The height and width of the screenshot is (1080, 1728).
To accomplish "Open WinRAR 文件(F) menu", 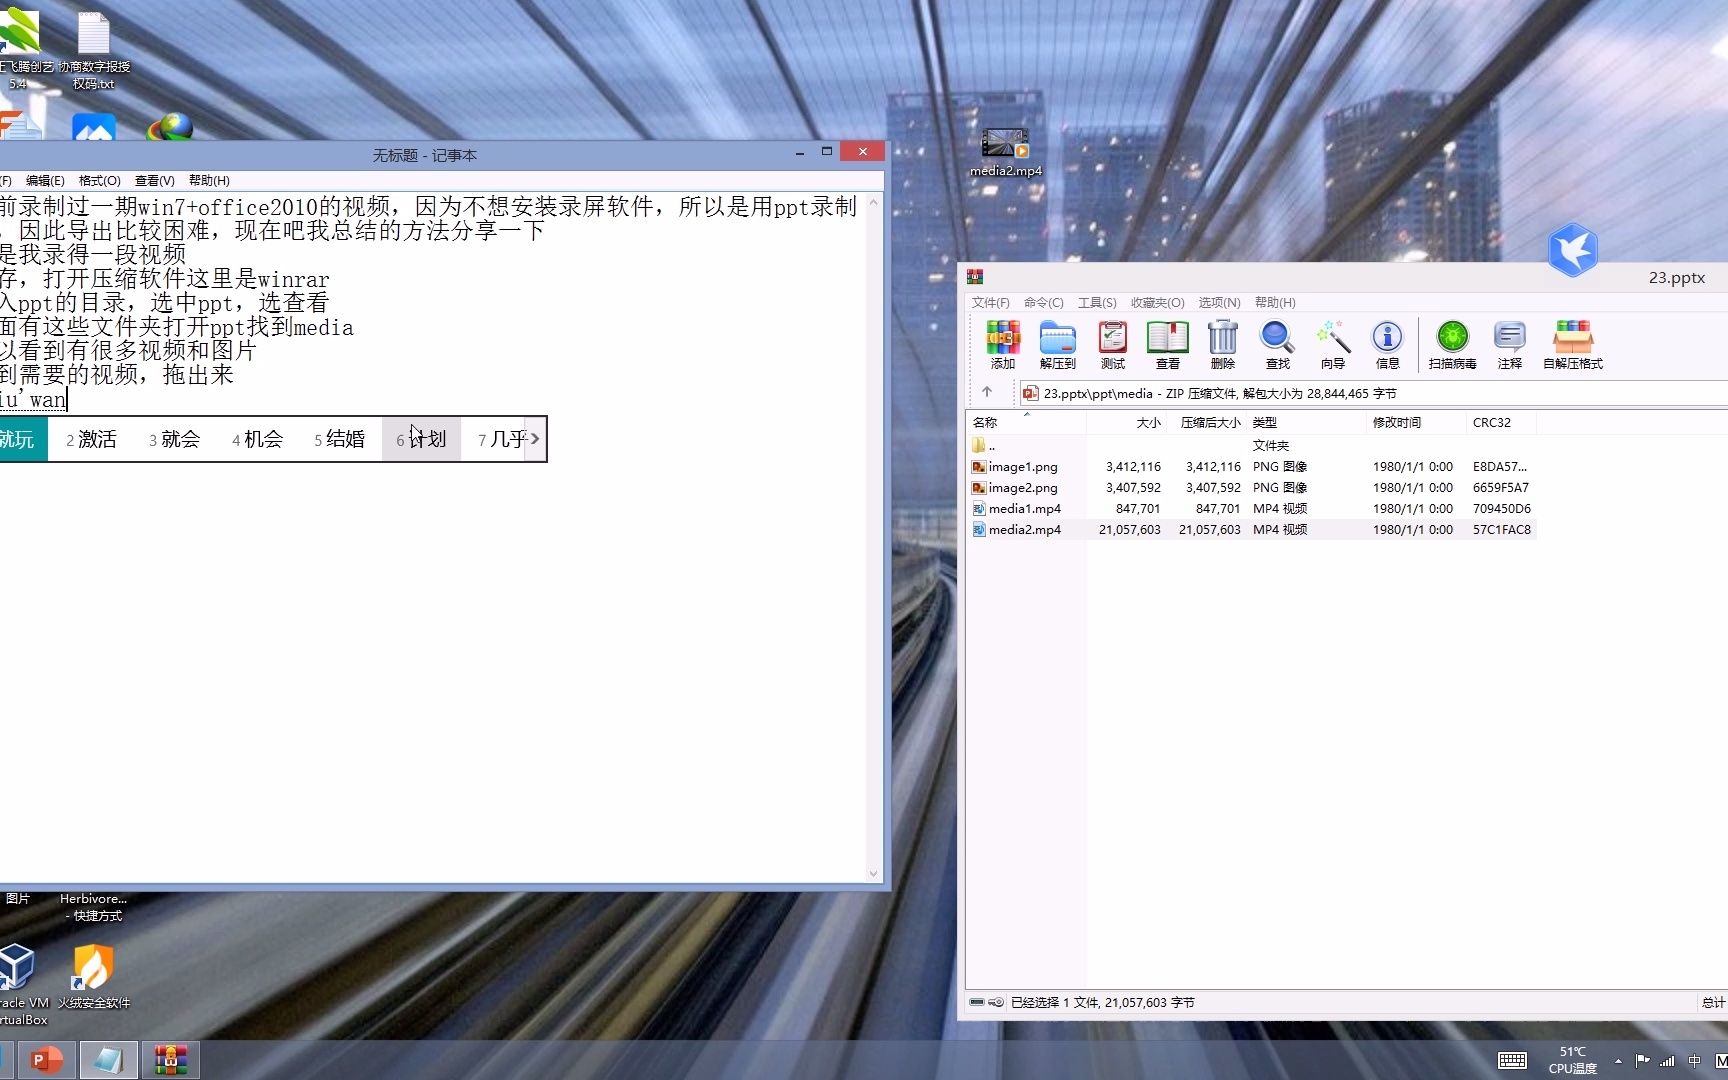I will (x=990, y=302).
